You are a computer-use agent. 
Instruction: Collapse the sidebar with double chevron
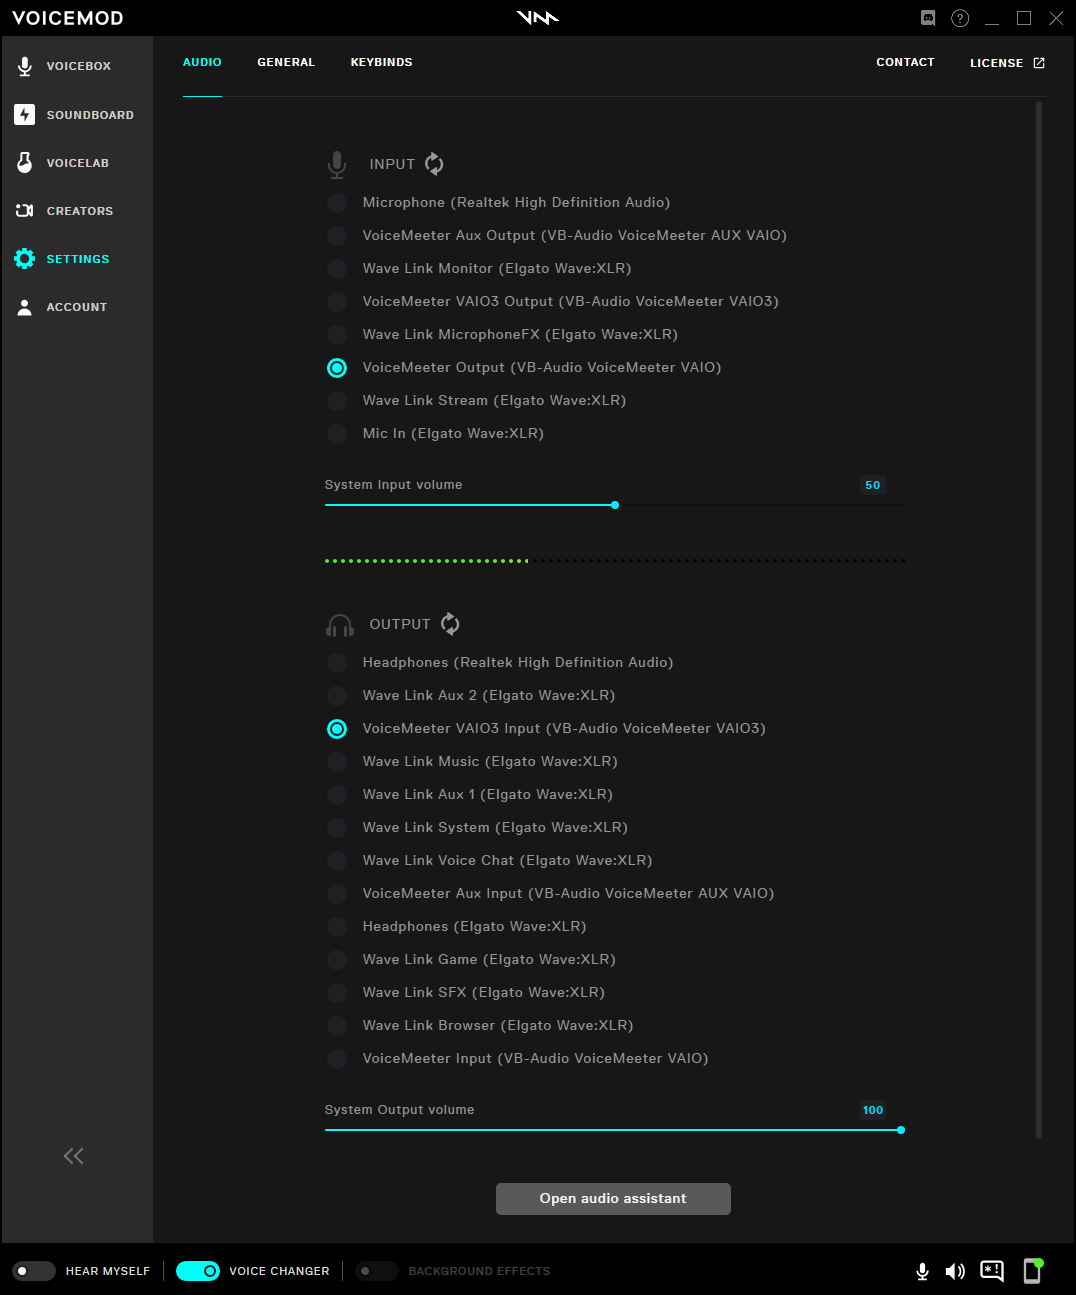(74, 1156)
